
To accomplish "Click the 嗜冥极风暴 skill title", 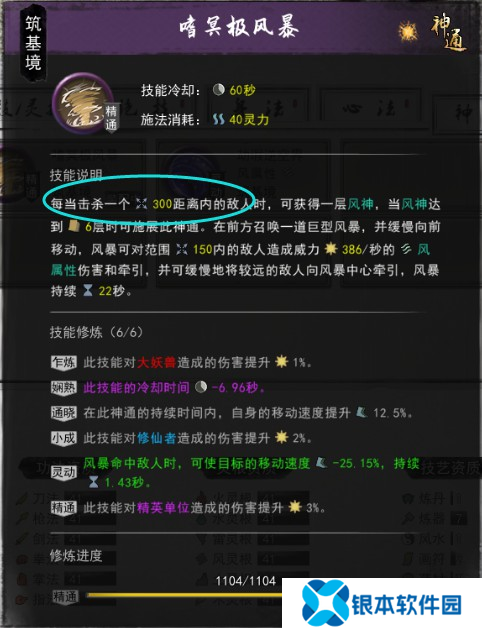I will pyautogui.click(x=239, y=27).
